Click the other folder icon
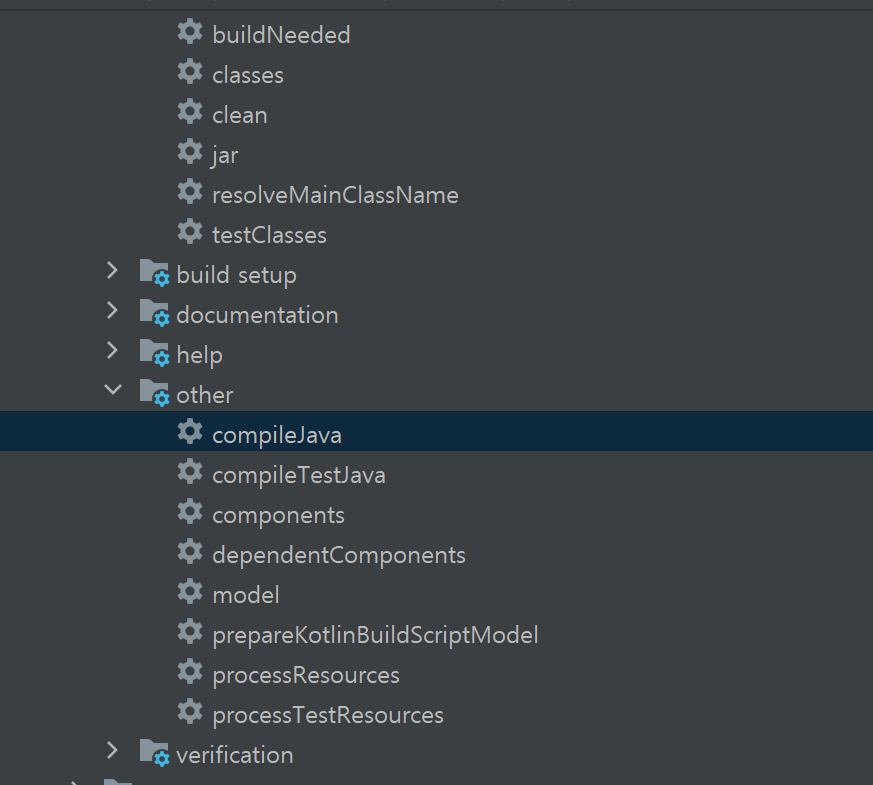Screen dimensions: 873x785 (154, 393)
